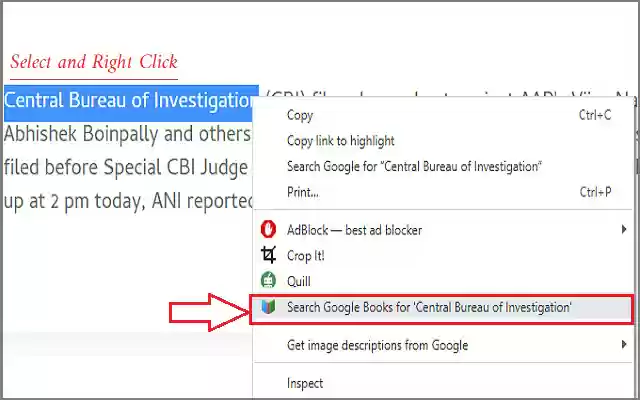Click the "up at 2 pm today, ANI reported" line
This screenshot has height=400, width=640.
coord(129,202)
